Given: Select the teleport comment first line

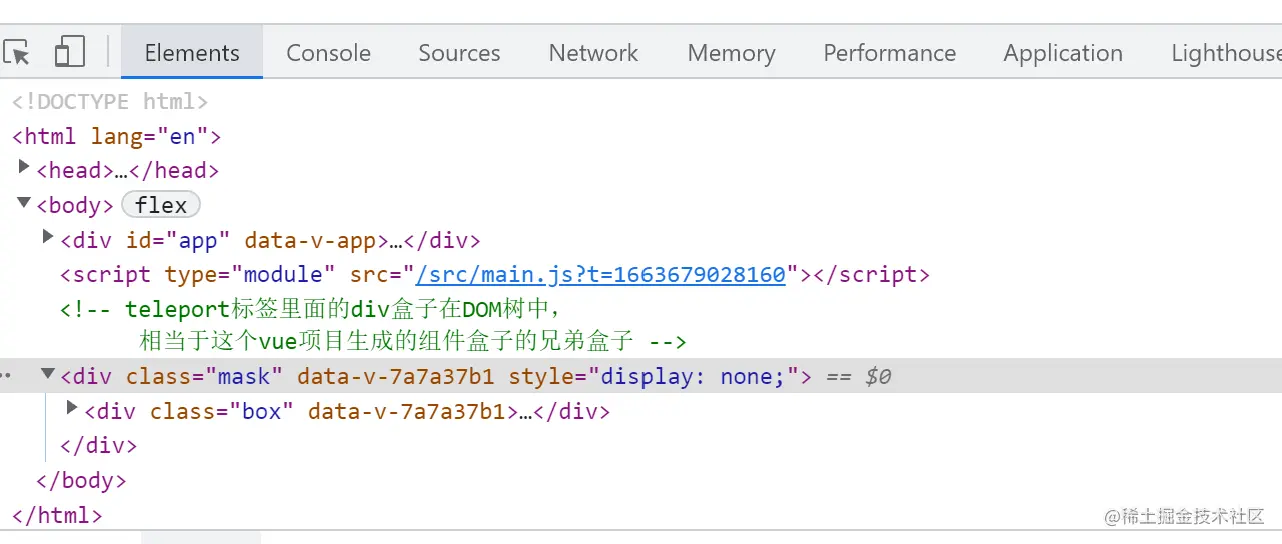Looking at the screenshot, I should point(311,308).
